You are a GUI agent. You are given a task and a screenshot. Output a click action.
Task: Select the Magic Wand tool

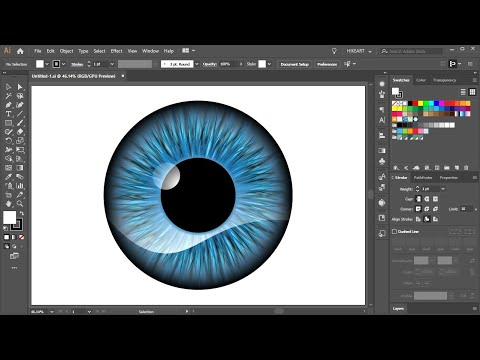pyautogui.click(x=9, y=96)
